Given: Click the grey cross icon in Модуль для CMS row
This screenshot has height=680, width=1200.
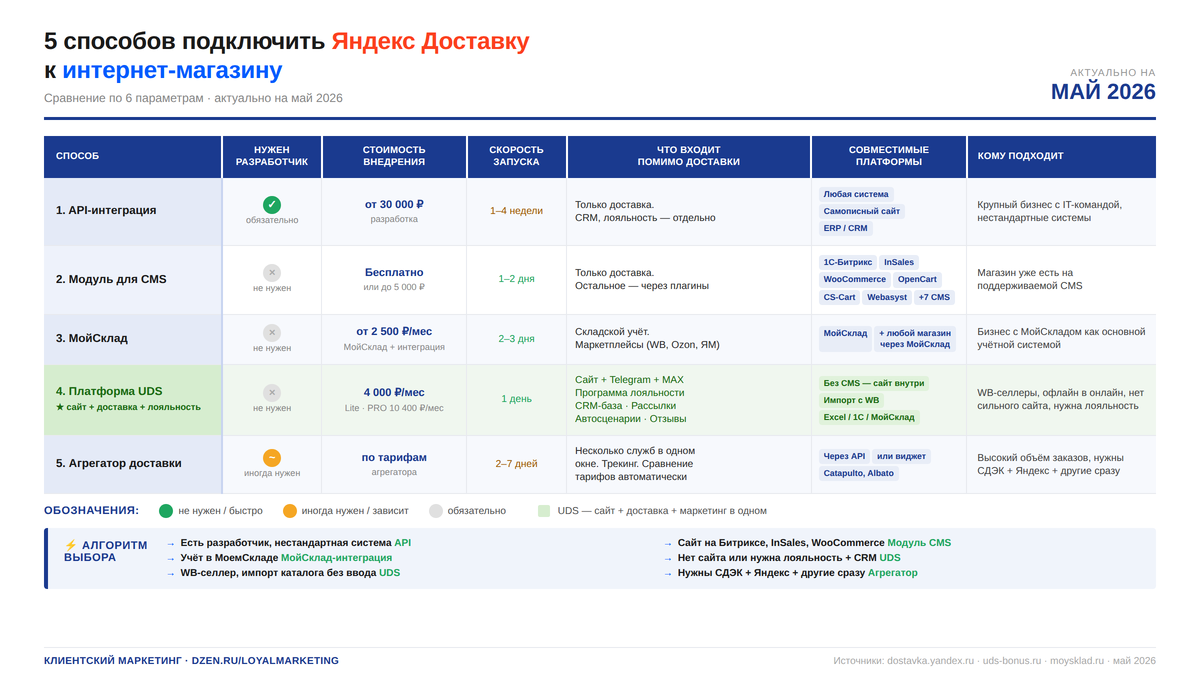Looking at the screenshot, I should coord(272,272).
